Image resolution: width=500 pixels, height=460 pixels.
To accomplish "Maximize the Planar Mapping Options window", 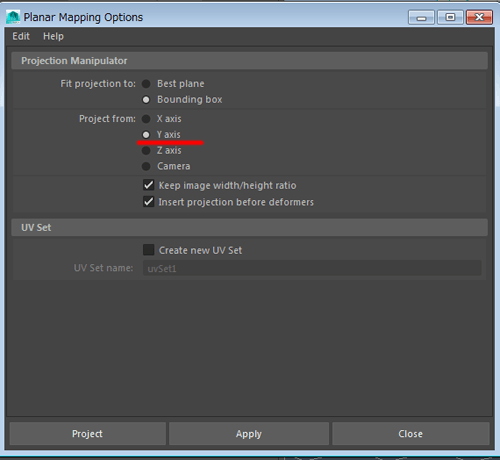I will pyautogui.click(x=450, y=17).
